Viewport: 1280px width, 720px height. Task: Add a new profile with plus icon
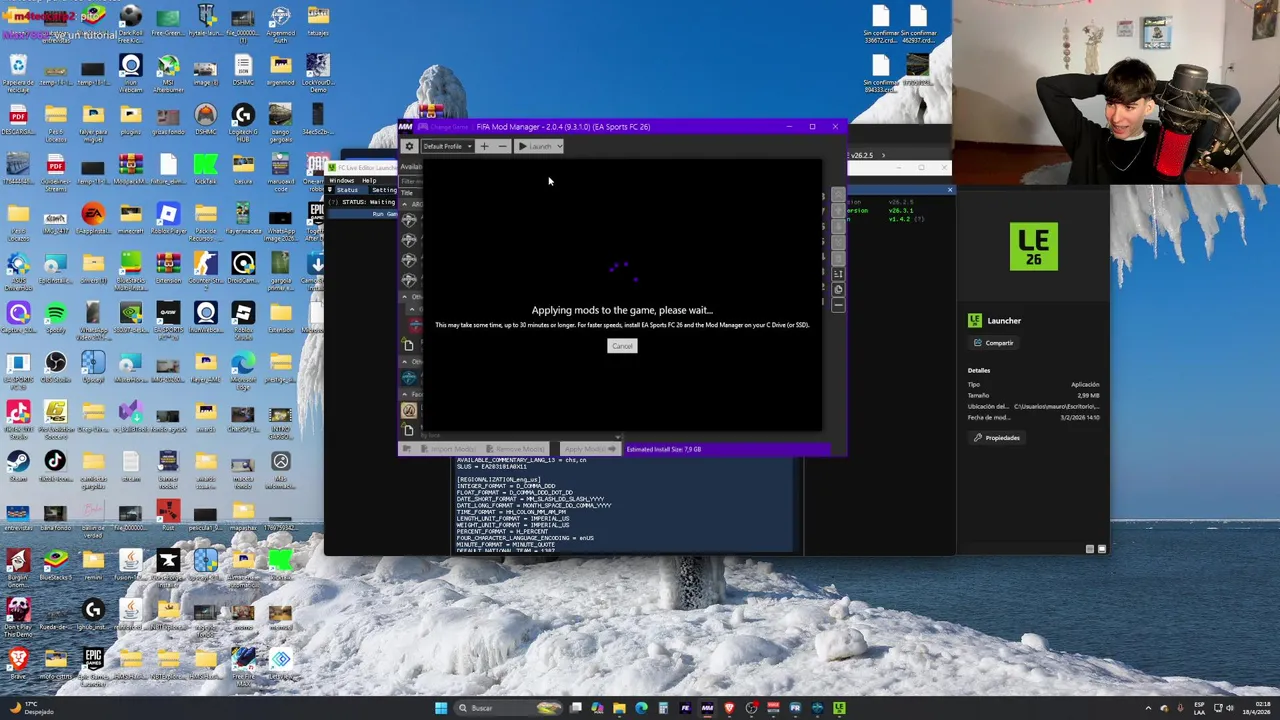(x=484, y=146)
